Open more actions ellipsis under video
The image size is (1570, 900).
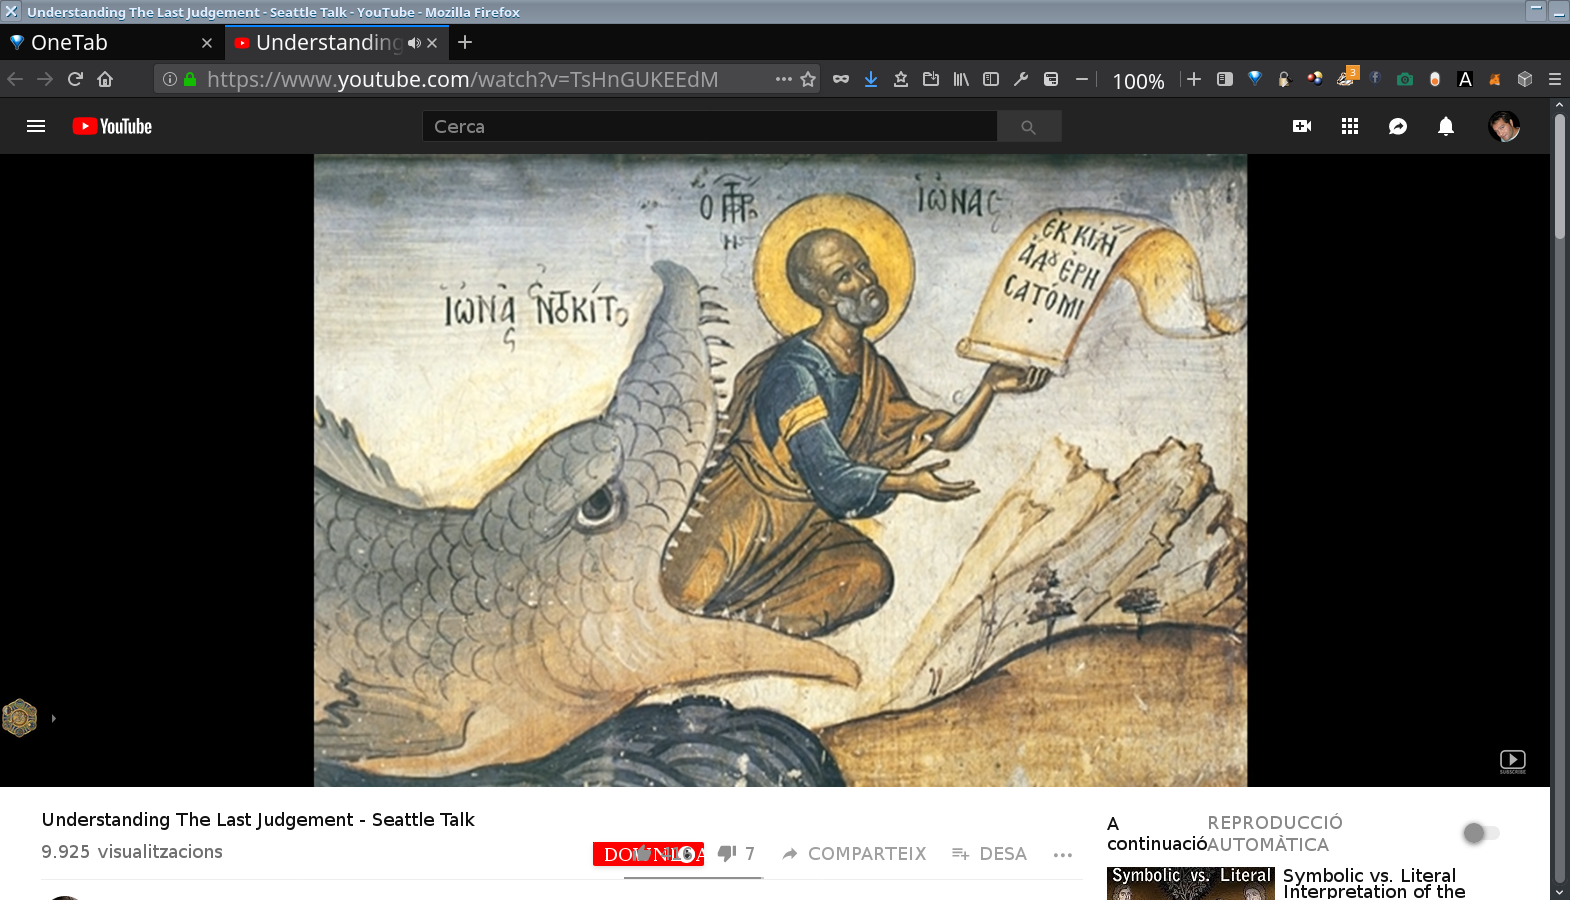pyautogui.click(x=1063, y=854)
